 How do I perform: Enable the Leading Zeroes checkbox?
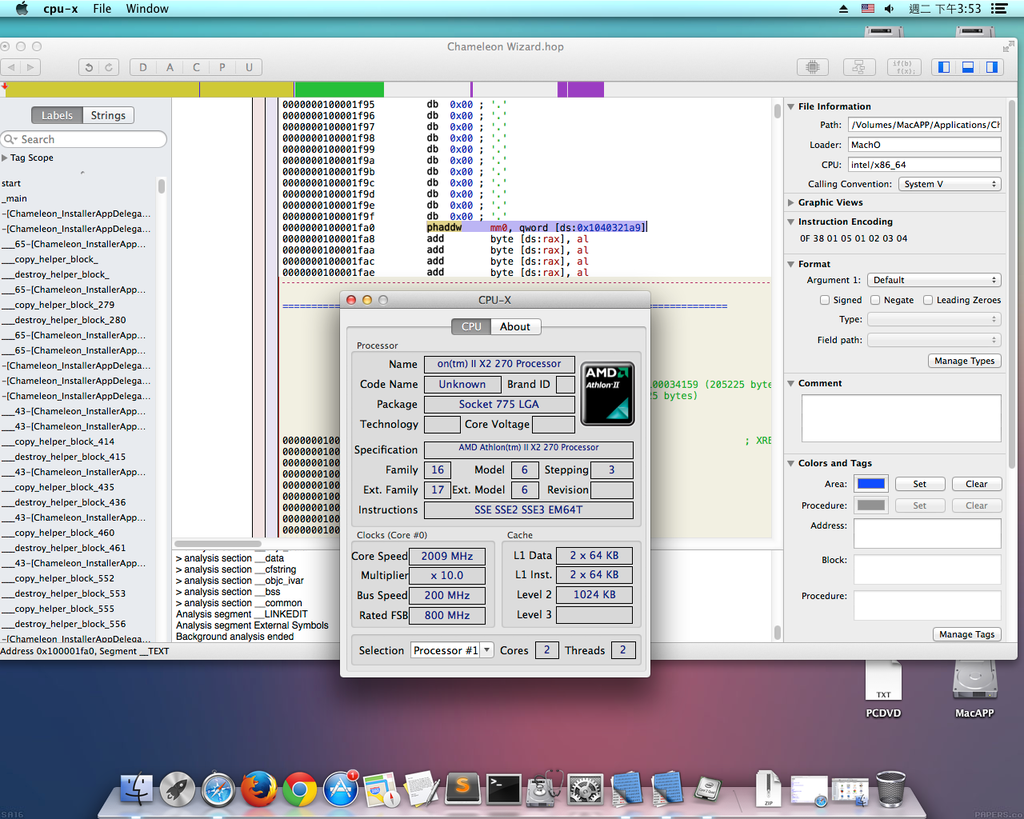(928, 300)
